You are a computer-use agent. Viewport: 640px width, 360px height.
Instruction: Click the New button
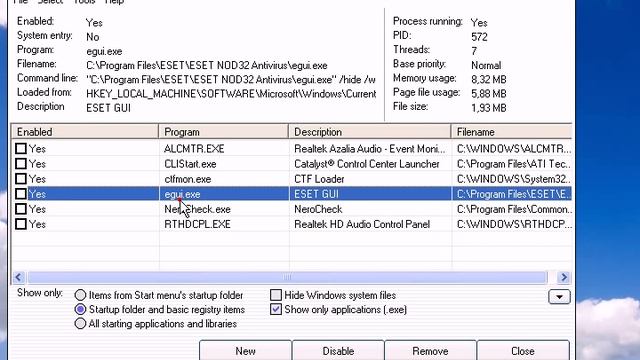tap(245, 351)
